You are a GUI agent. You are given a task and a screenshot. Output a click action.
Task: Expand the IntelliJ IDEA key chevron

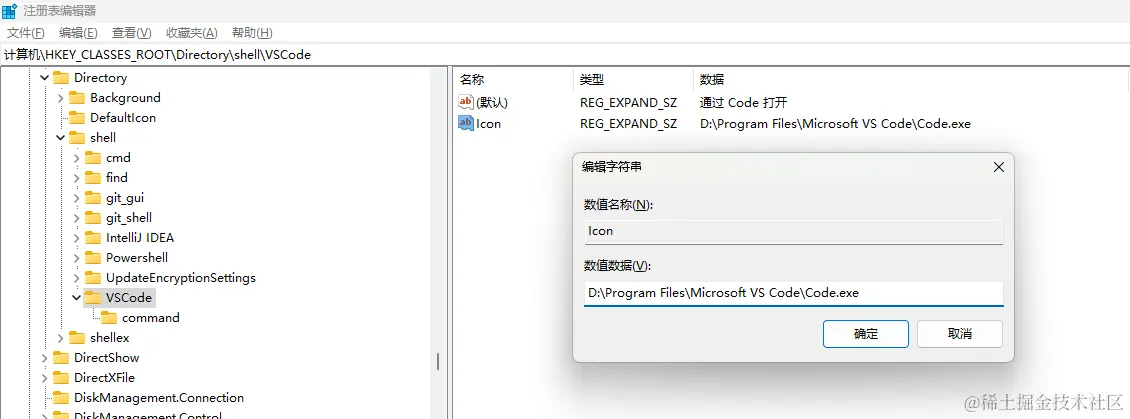(x=76, y=238)
